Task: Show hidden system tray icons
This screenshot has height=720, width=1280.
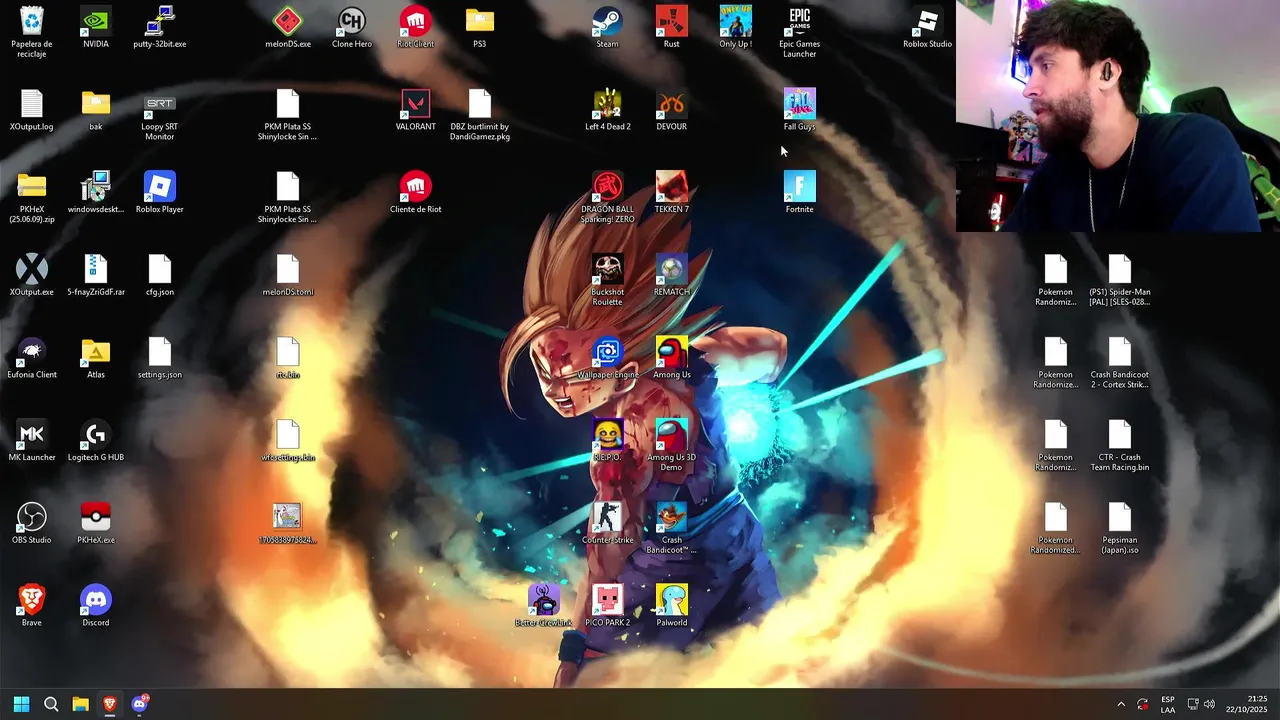Action: pyautogui.click(x=1121, y=704)
